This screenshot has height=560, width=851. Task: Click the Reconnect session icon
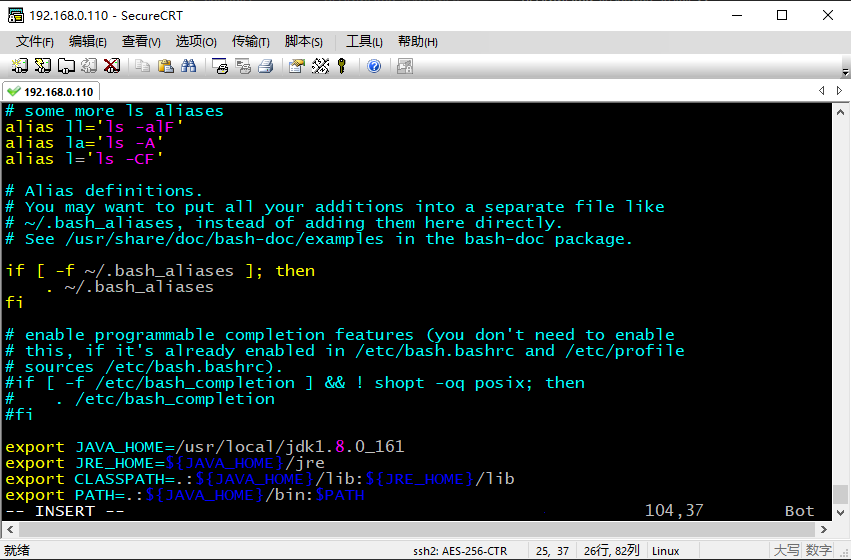pos(88,66)
